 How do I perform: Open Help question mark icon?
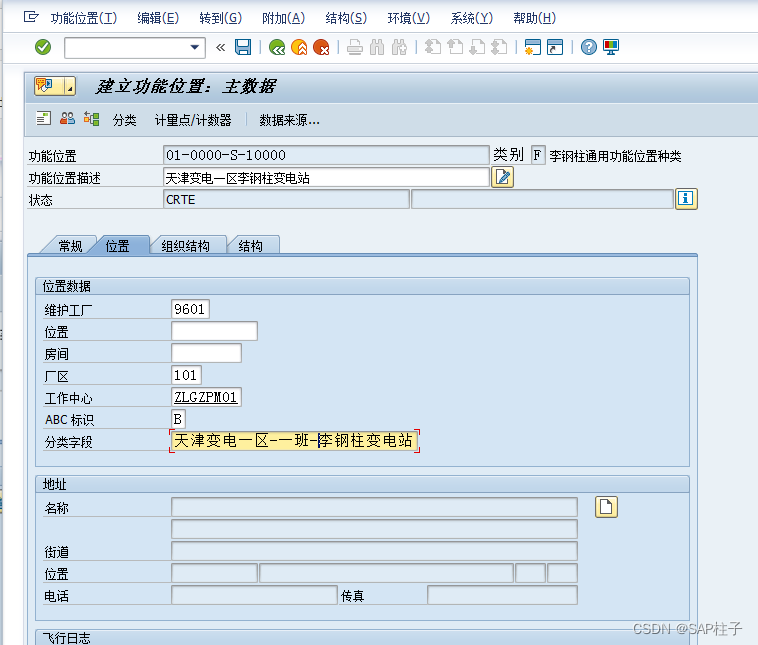click(589, 47)
